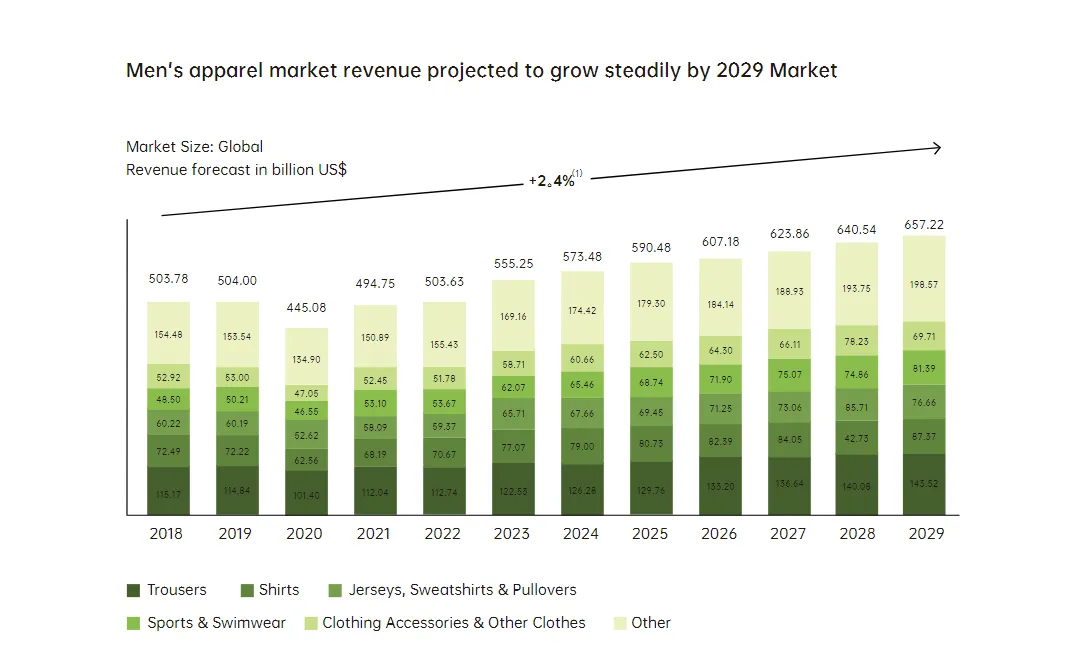Click the Trousers legend color swatch
Screen dimensions: 1076x651
(133, 590)
